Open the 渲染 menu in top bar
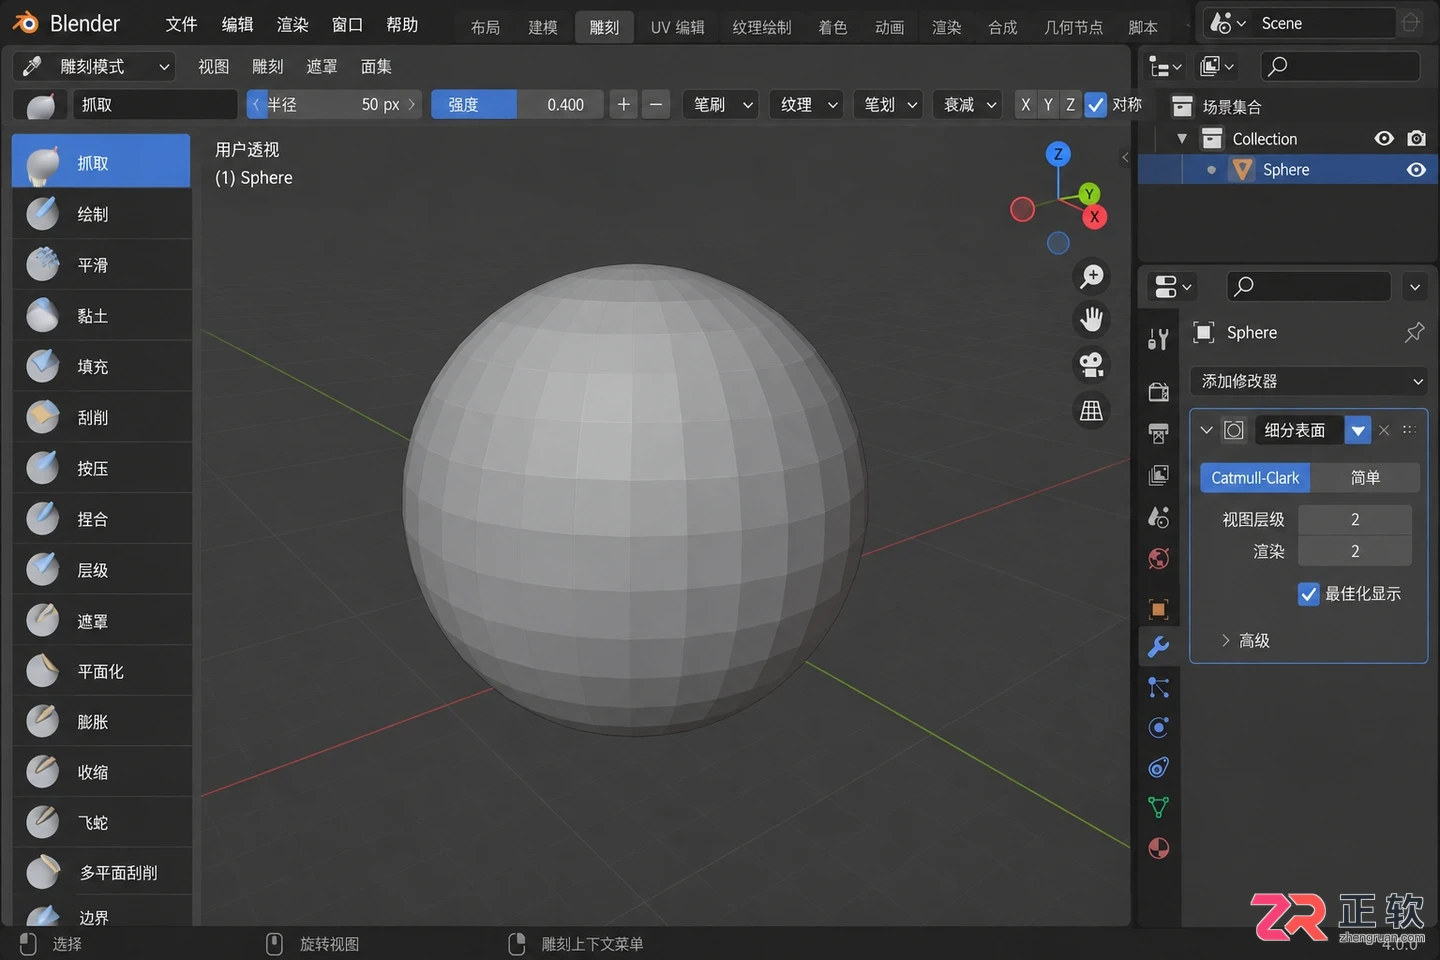Screen dimensions: 1440x960 [x=292, y=24]
